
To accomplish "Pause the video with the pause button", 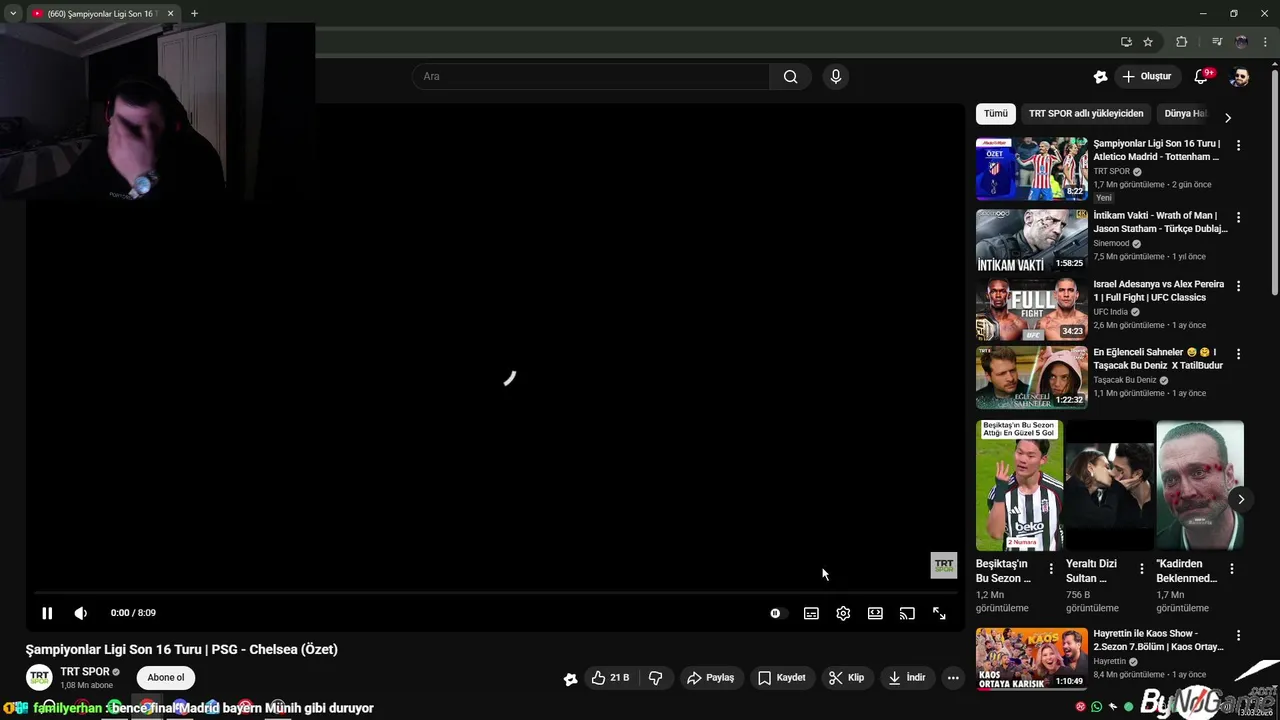I will click(x=47, y=613).
